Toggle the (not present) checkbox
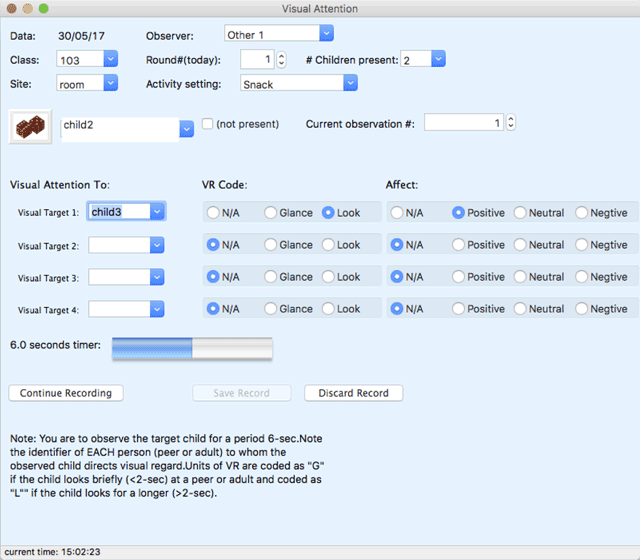Screen dimensions: 640x560 208,124
